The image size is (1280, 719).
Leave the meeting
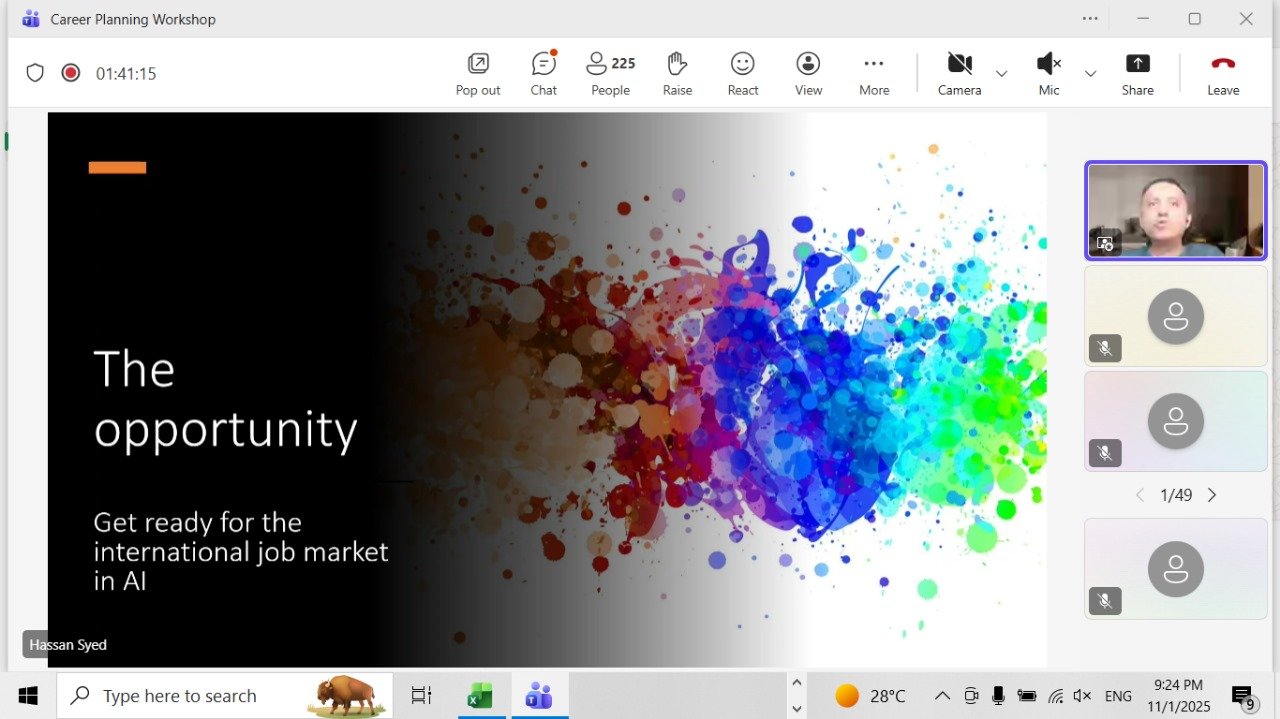coord(1222,74)
